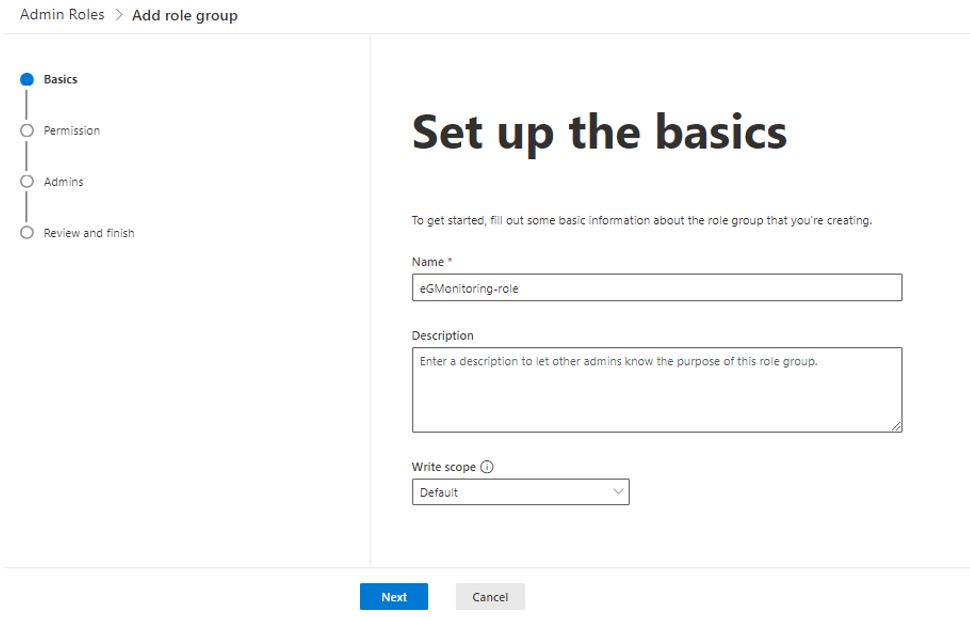Click the empty Admins step circle
Viewport: 970px width, 617px height.
point(27,181)
